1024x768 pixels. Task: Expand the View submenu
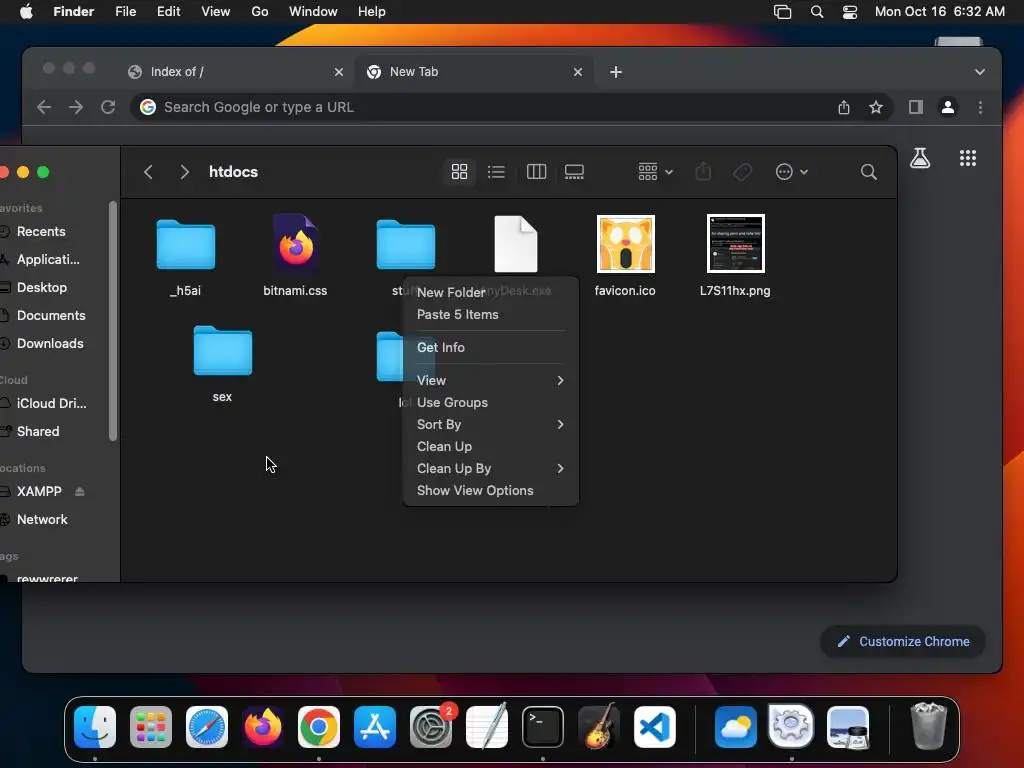point(490,380)
